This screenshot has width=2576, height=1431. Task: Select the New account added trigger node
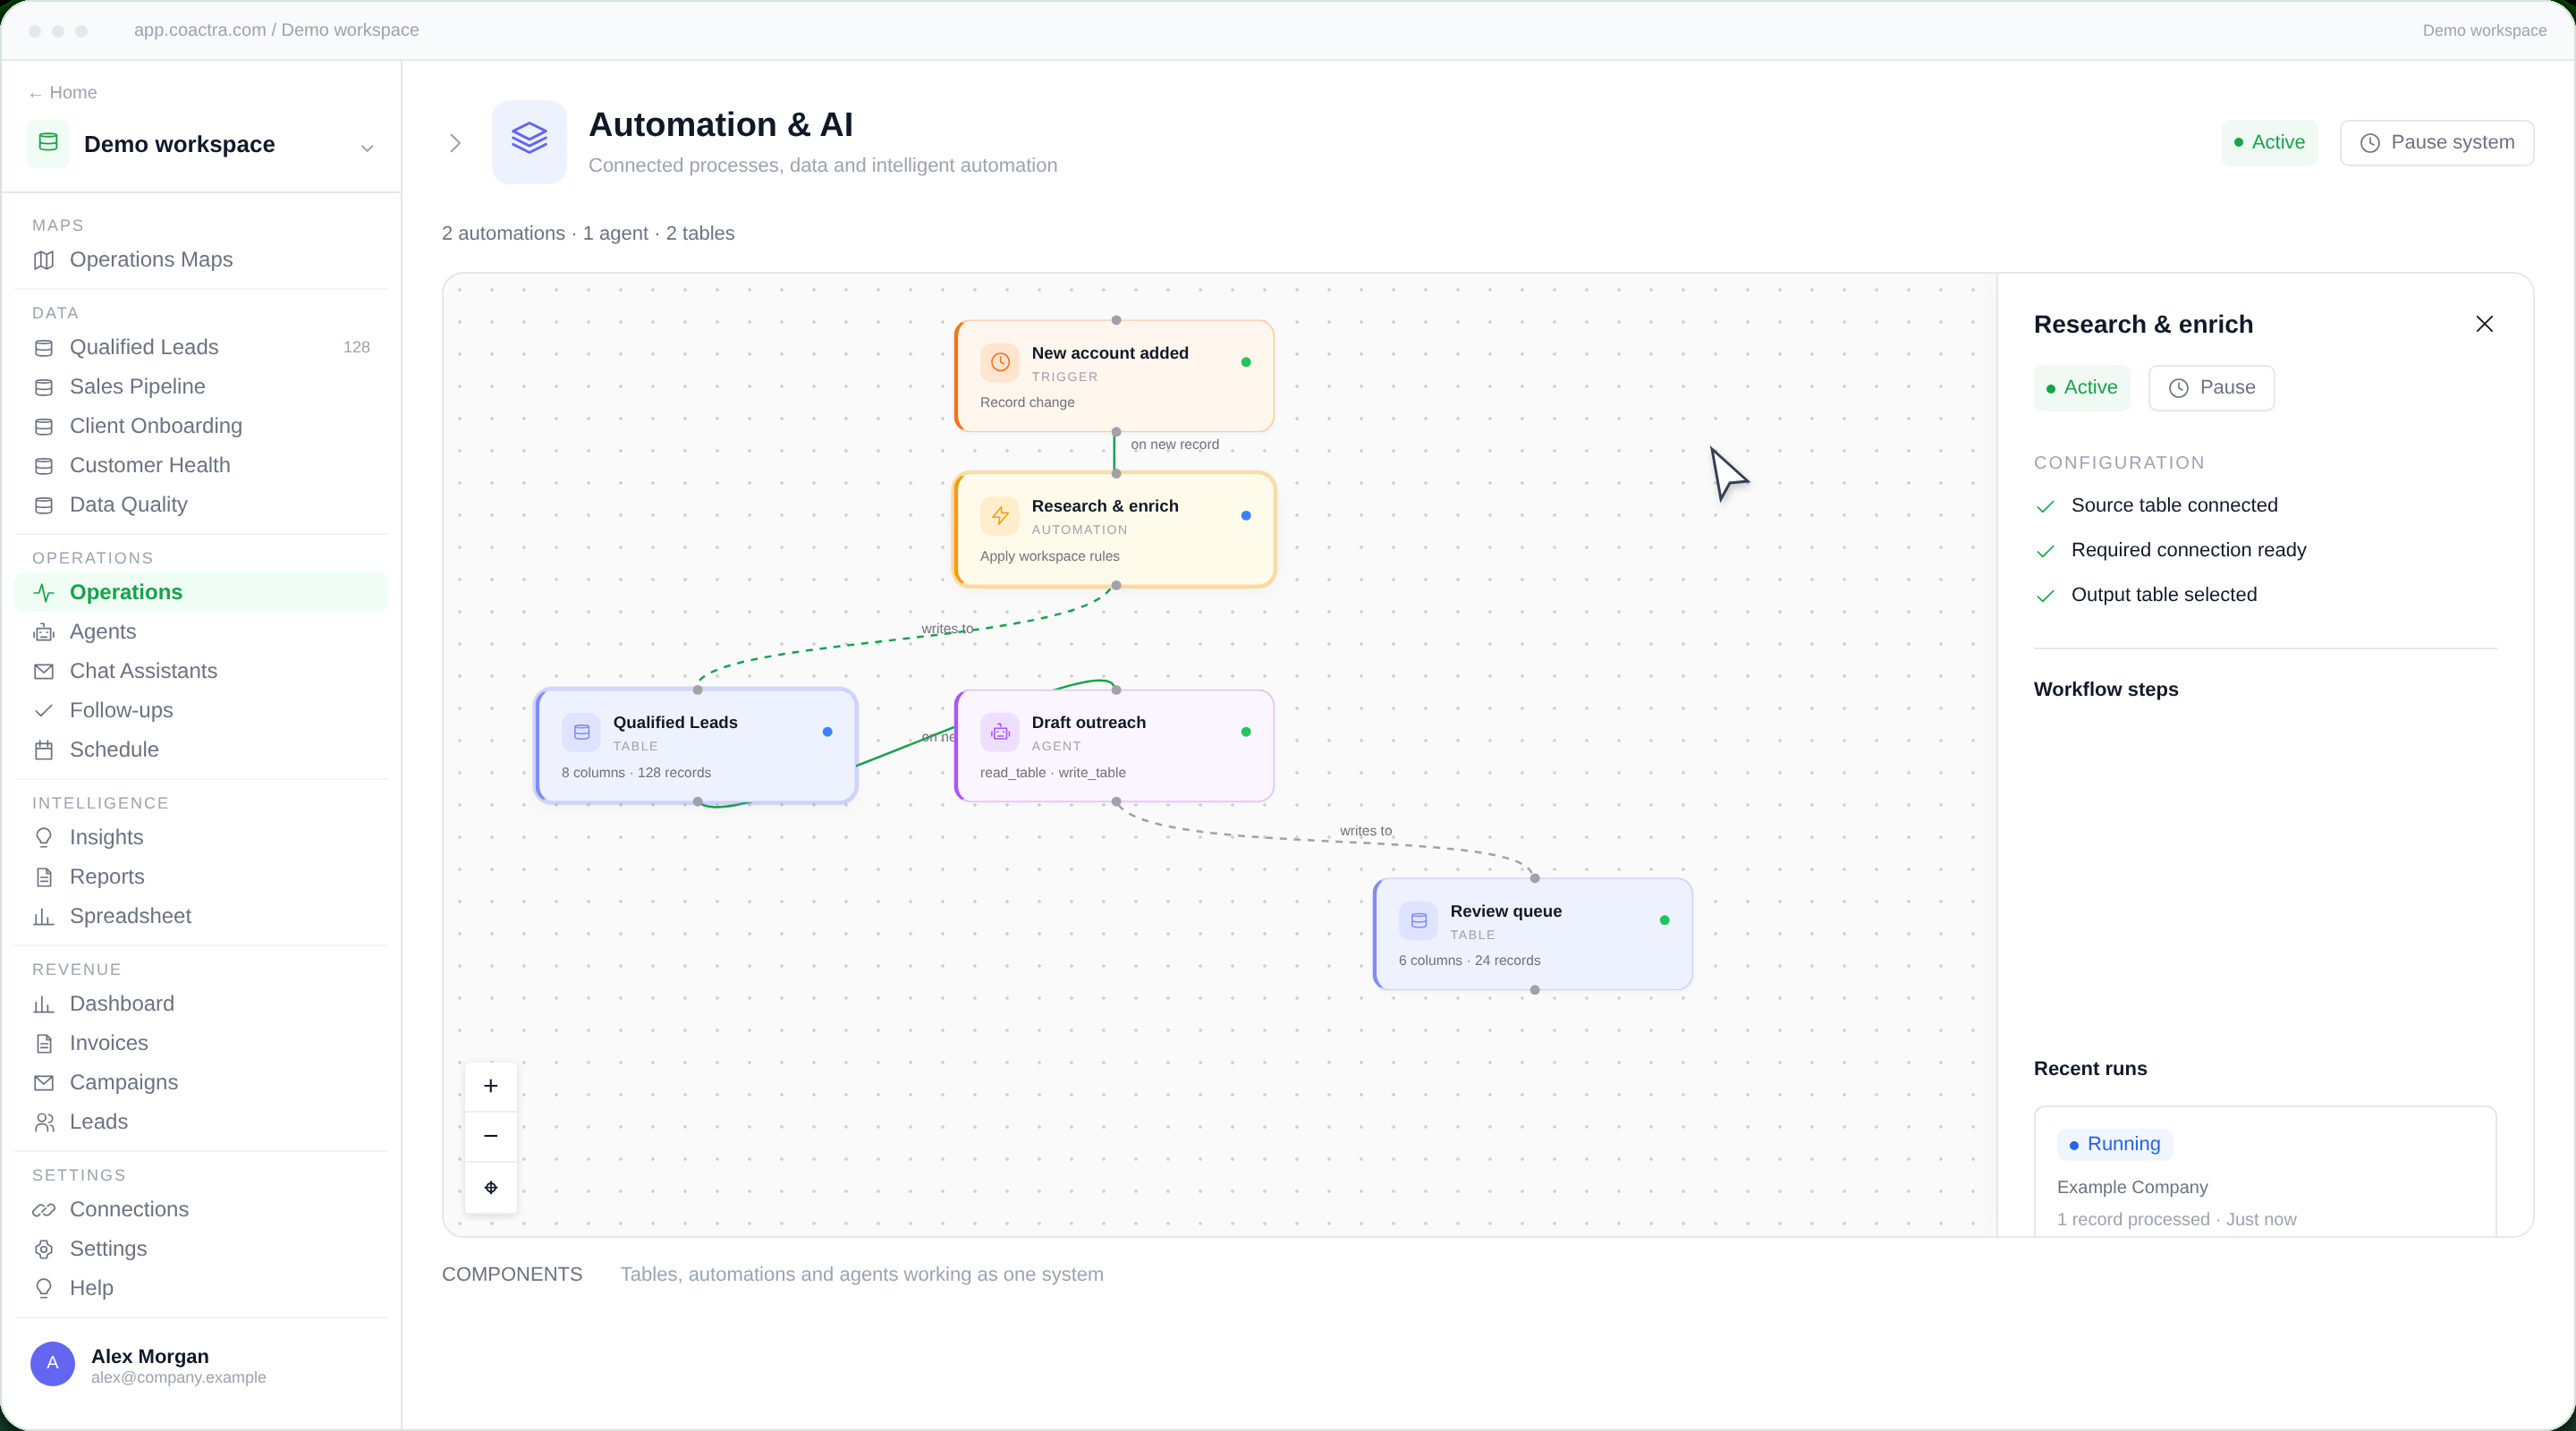tap(1114, 376)
